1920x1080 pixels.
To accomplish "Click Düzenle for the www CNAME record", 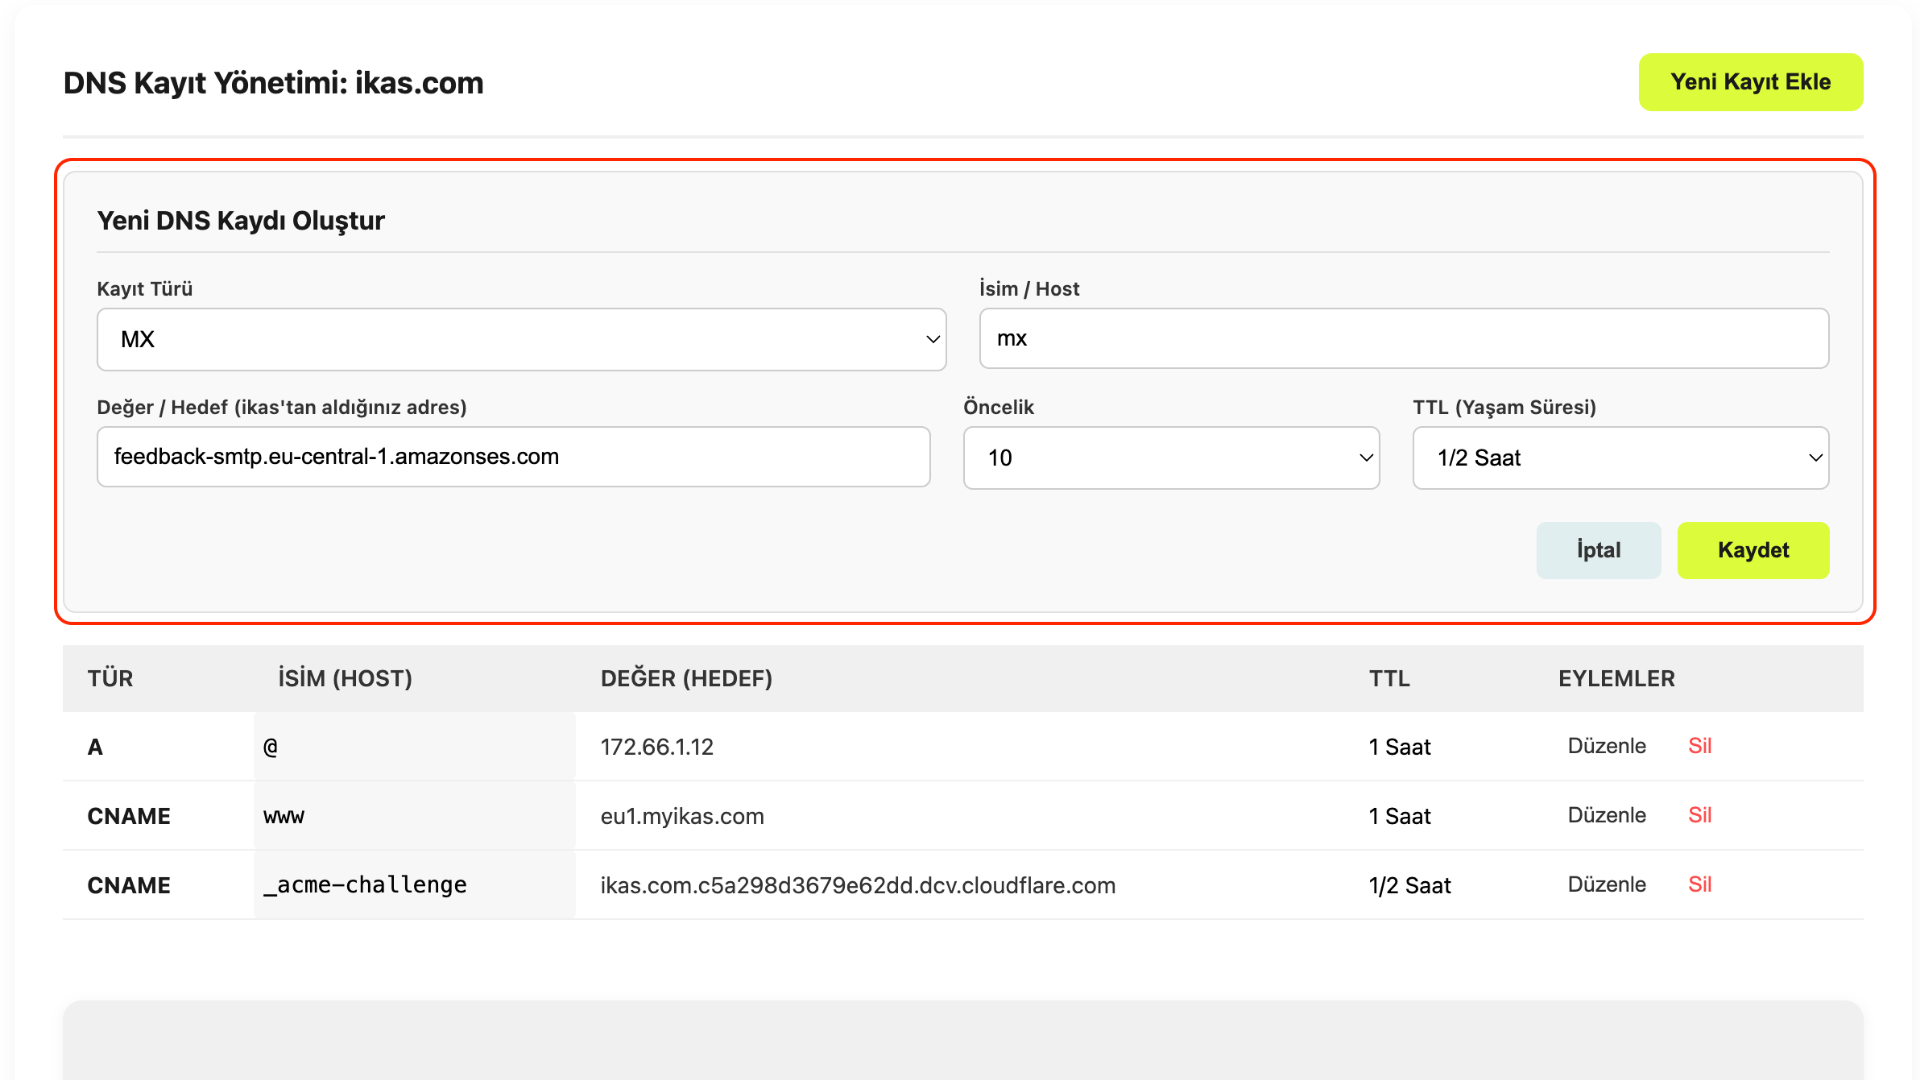I will coord(1606,815).
